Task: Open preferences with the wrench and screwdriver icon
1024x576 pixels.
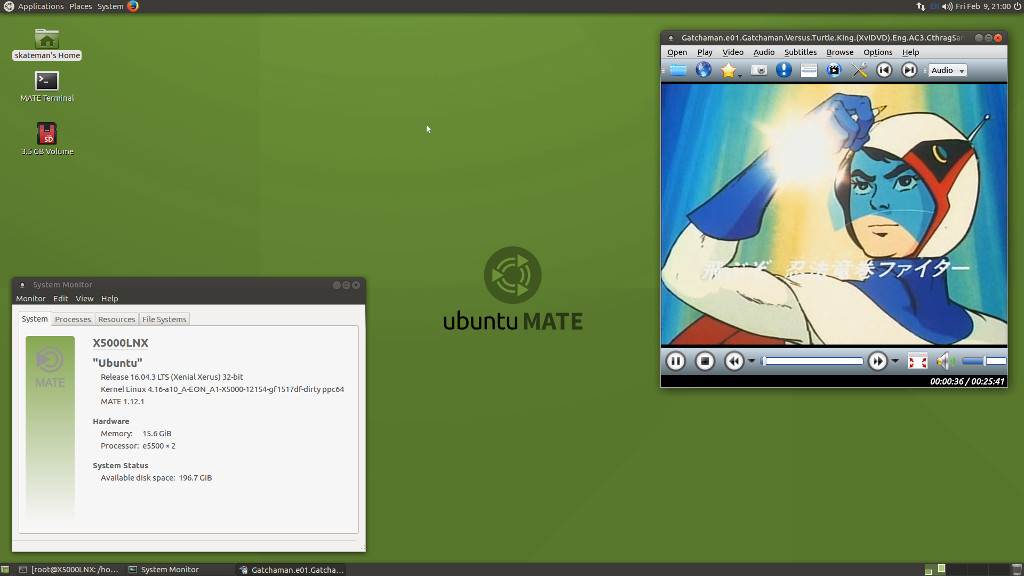Action: click(859, 70)
